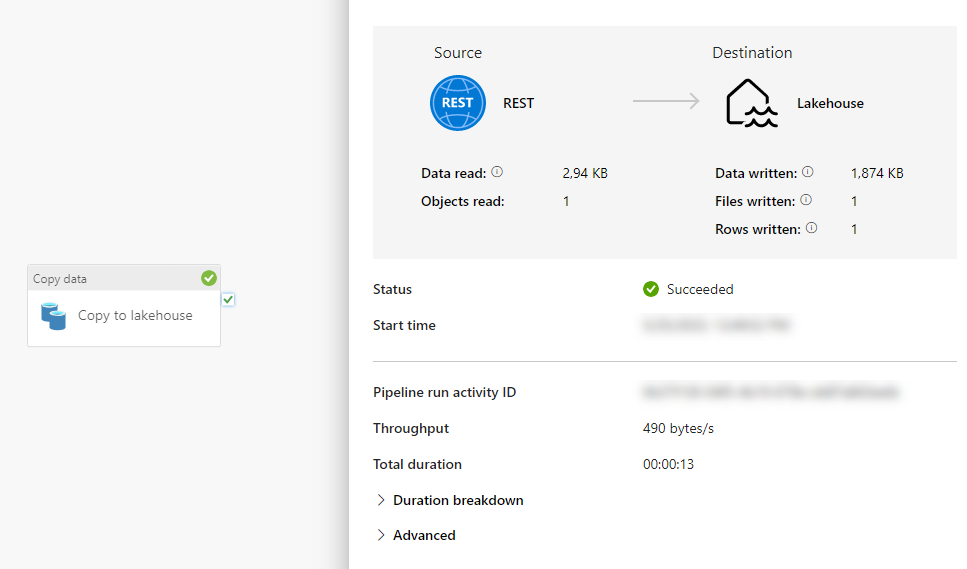Click the Files written info icon

point(806,200)
